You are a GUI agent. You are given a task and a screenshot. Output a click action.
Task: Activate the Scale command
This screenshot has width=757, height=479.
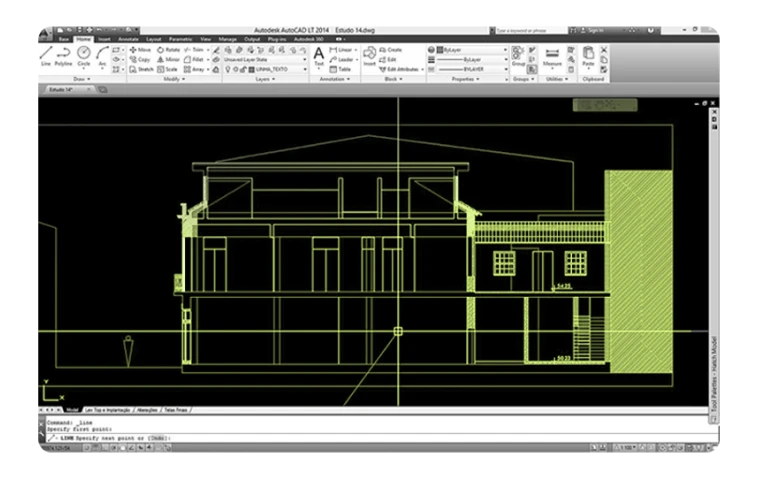pos(168,69)
